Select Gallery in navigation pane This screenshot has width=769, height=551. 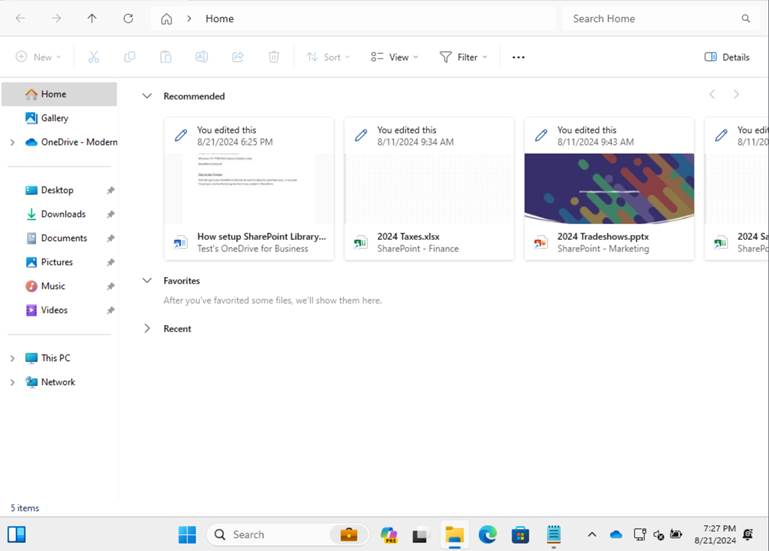[x=54, y=118]
